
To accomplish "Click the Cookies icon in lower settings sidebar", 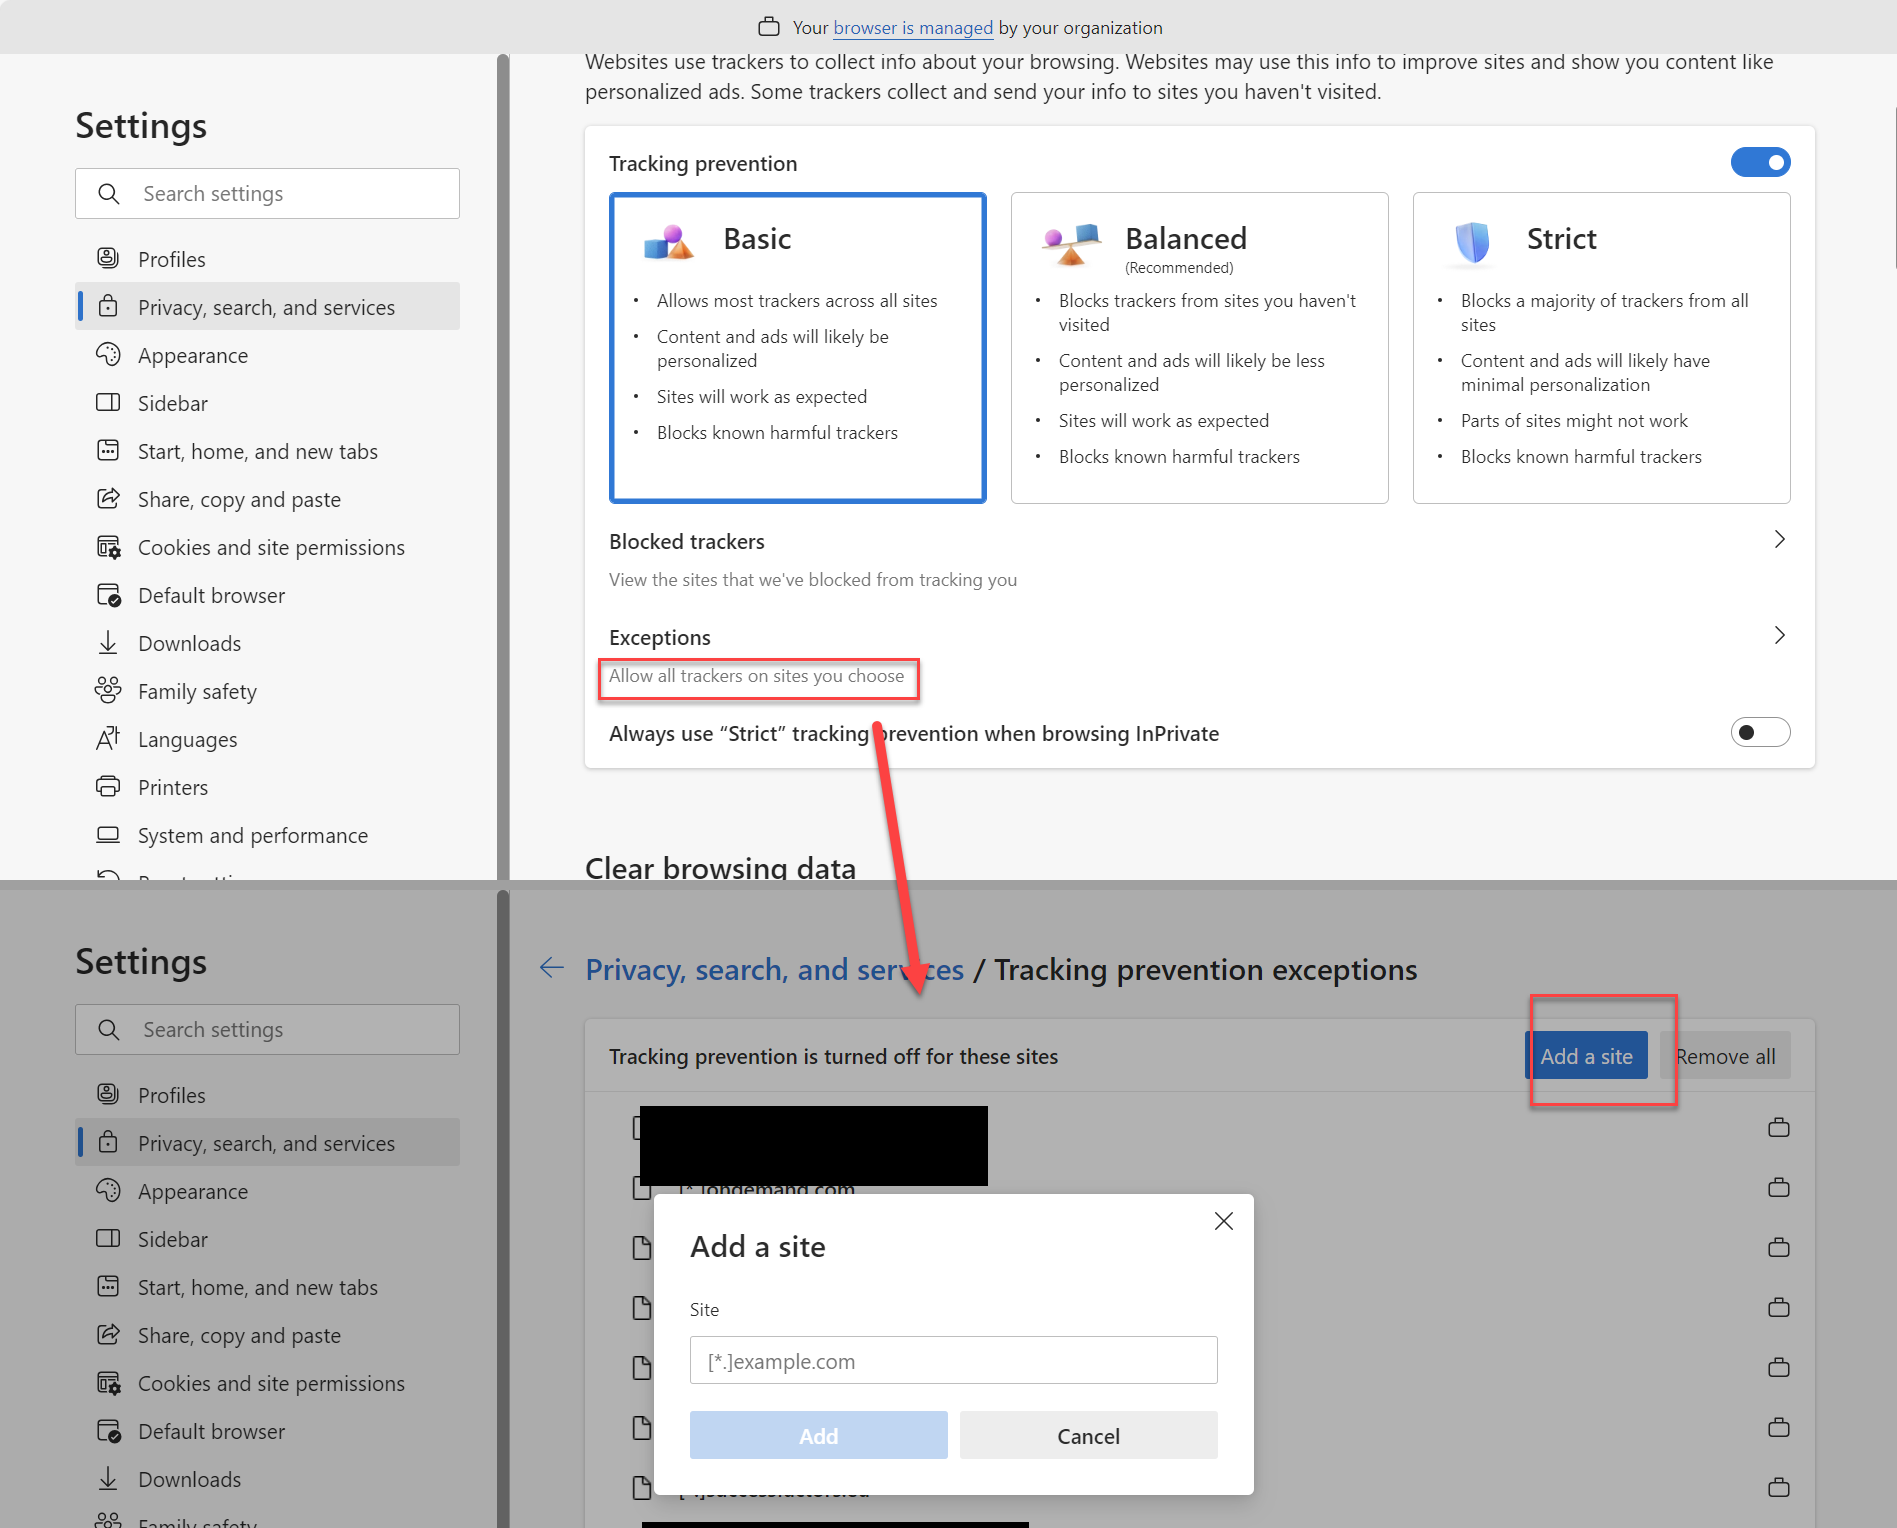I will pyautogui.click(x=108, y=1383).
